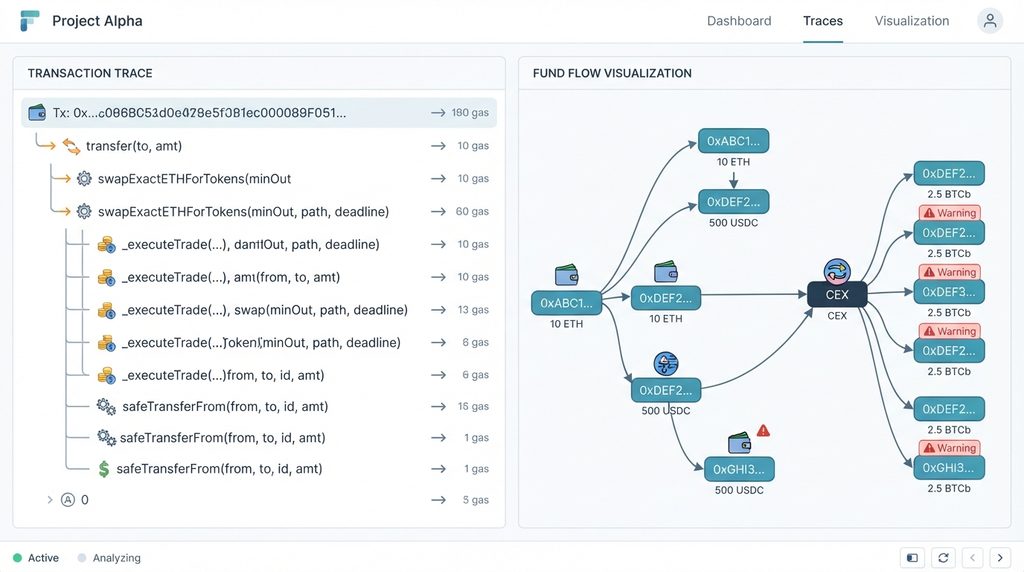This screenshot has width=1024, height=572.
Task: Click the 5 gas value
Action: coord(475,500)
